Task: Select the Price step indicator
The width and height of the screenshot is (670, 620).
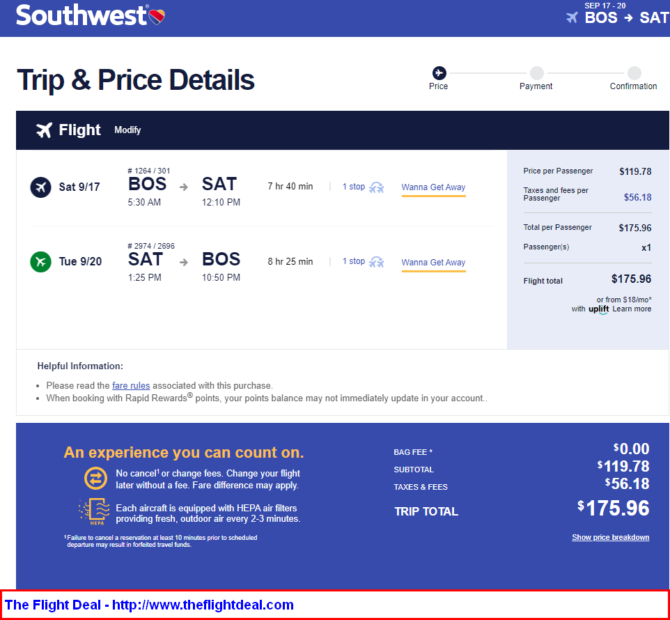Action: point(438,72)
